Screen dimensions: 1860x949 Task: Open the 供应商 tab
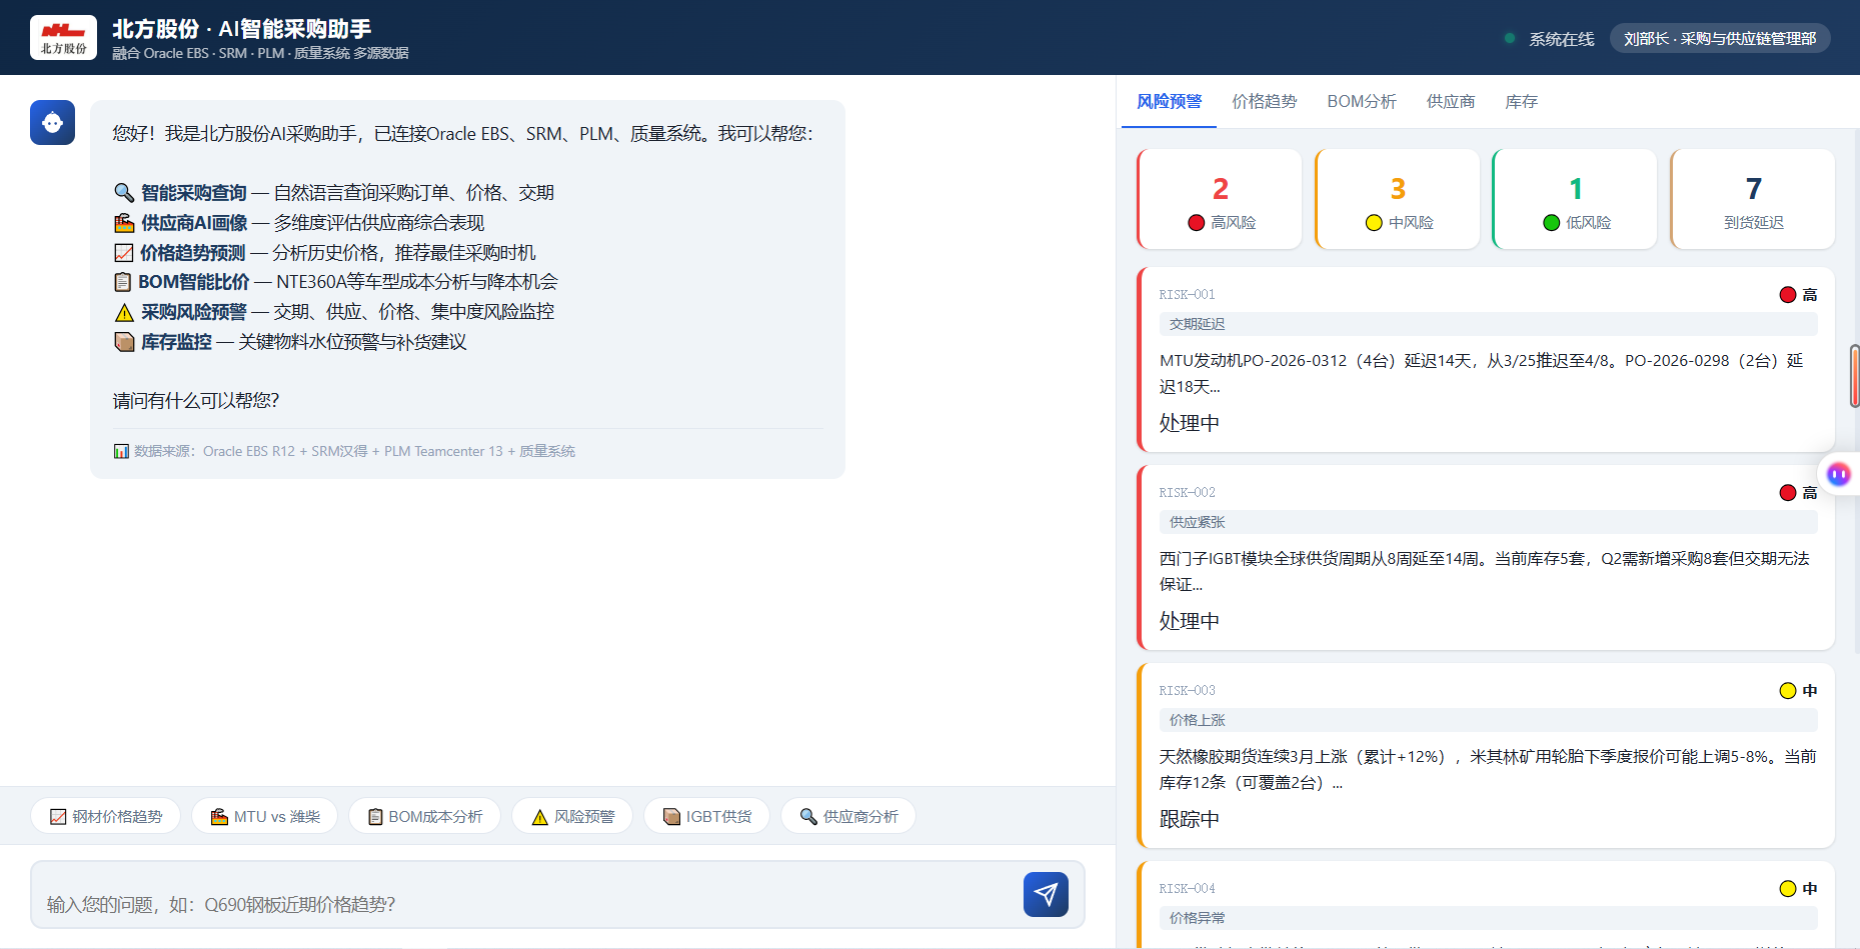(x=1451, y=101)
